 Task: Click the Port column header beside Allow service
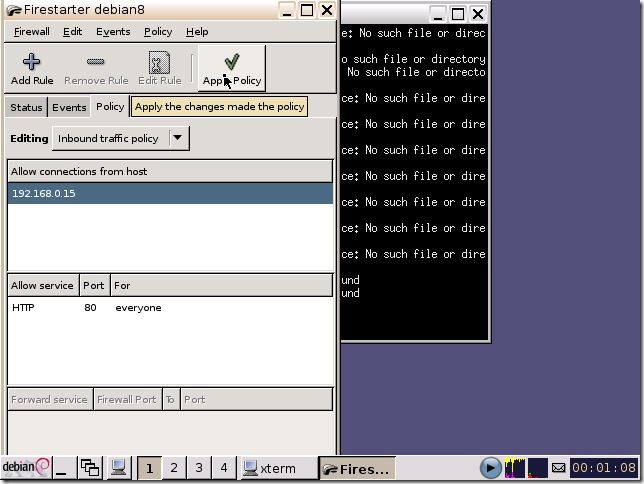(94, 286)
